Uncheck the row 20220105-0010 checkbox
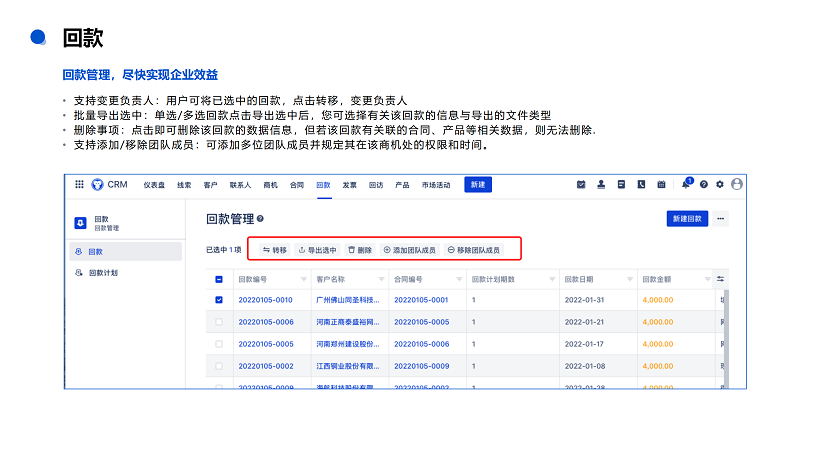The width and height of the screenshot is (820, 461). [x=219, y=300]
